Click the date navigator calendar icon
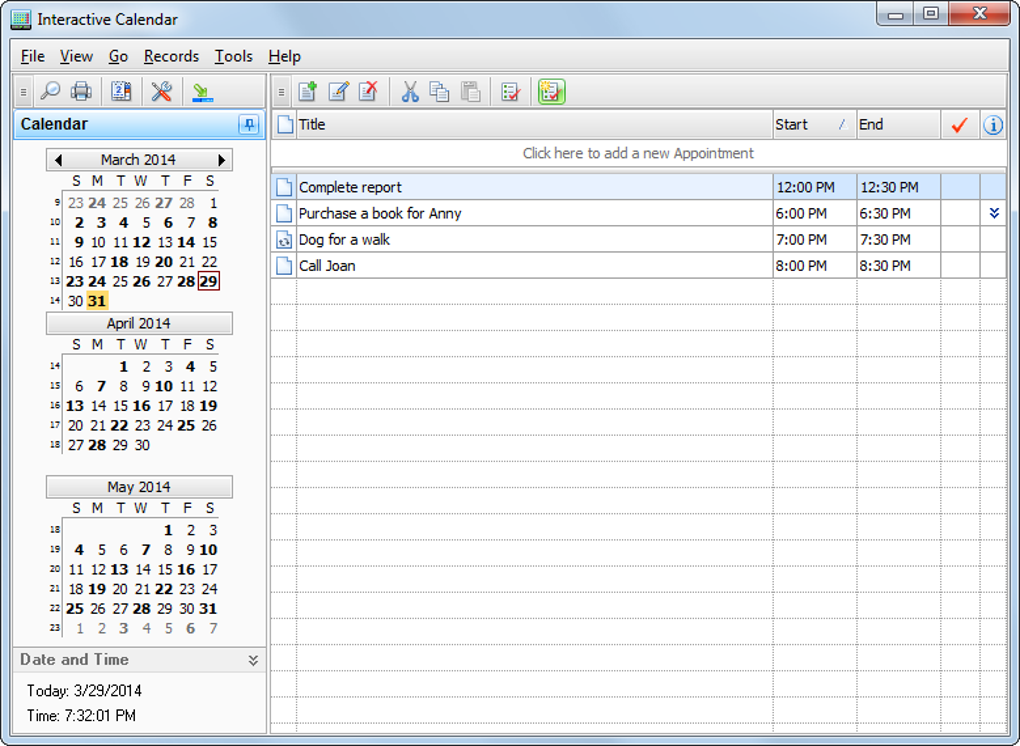1020x746 pixels. tap(121, 91)
